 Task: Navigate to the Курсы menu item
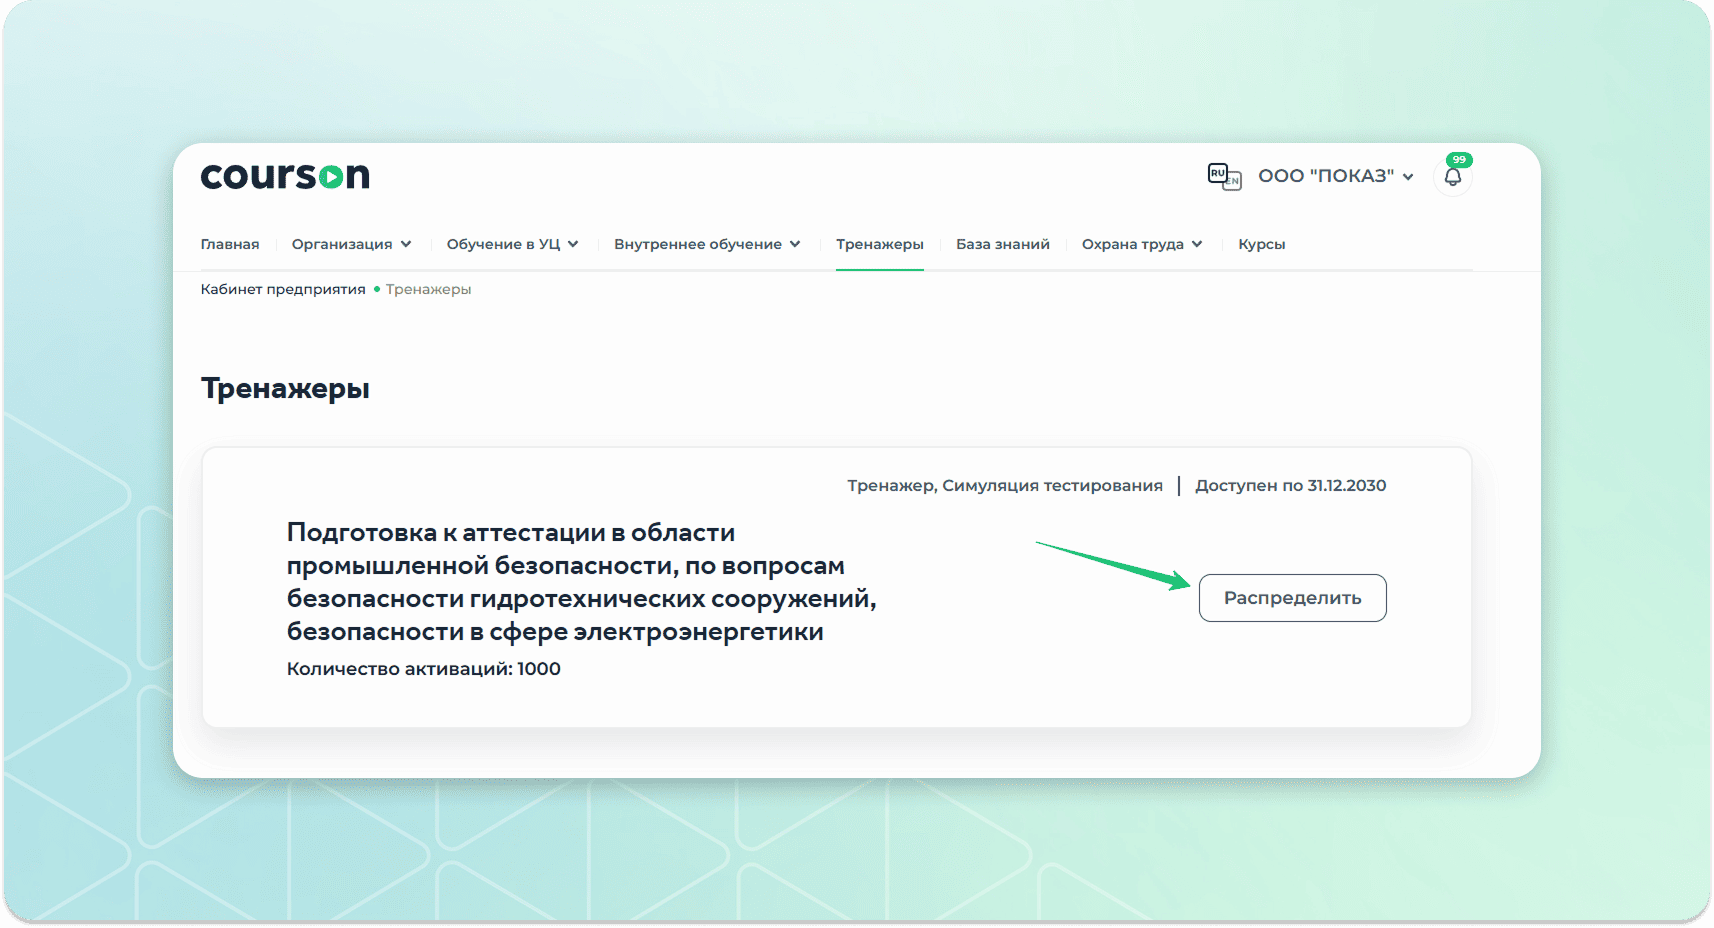click(x=1261, y=244)
